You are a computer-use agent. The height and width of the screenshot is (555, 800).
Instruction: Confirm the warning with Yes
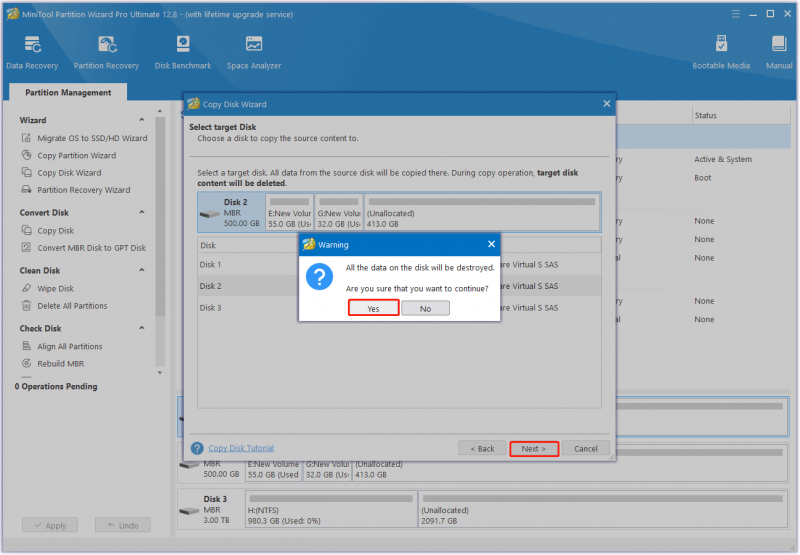click(x=373, y=308)
